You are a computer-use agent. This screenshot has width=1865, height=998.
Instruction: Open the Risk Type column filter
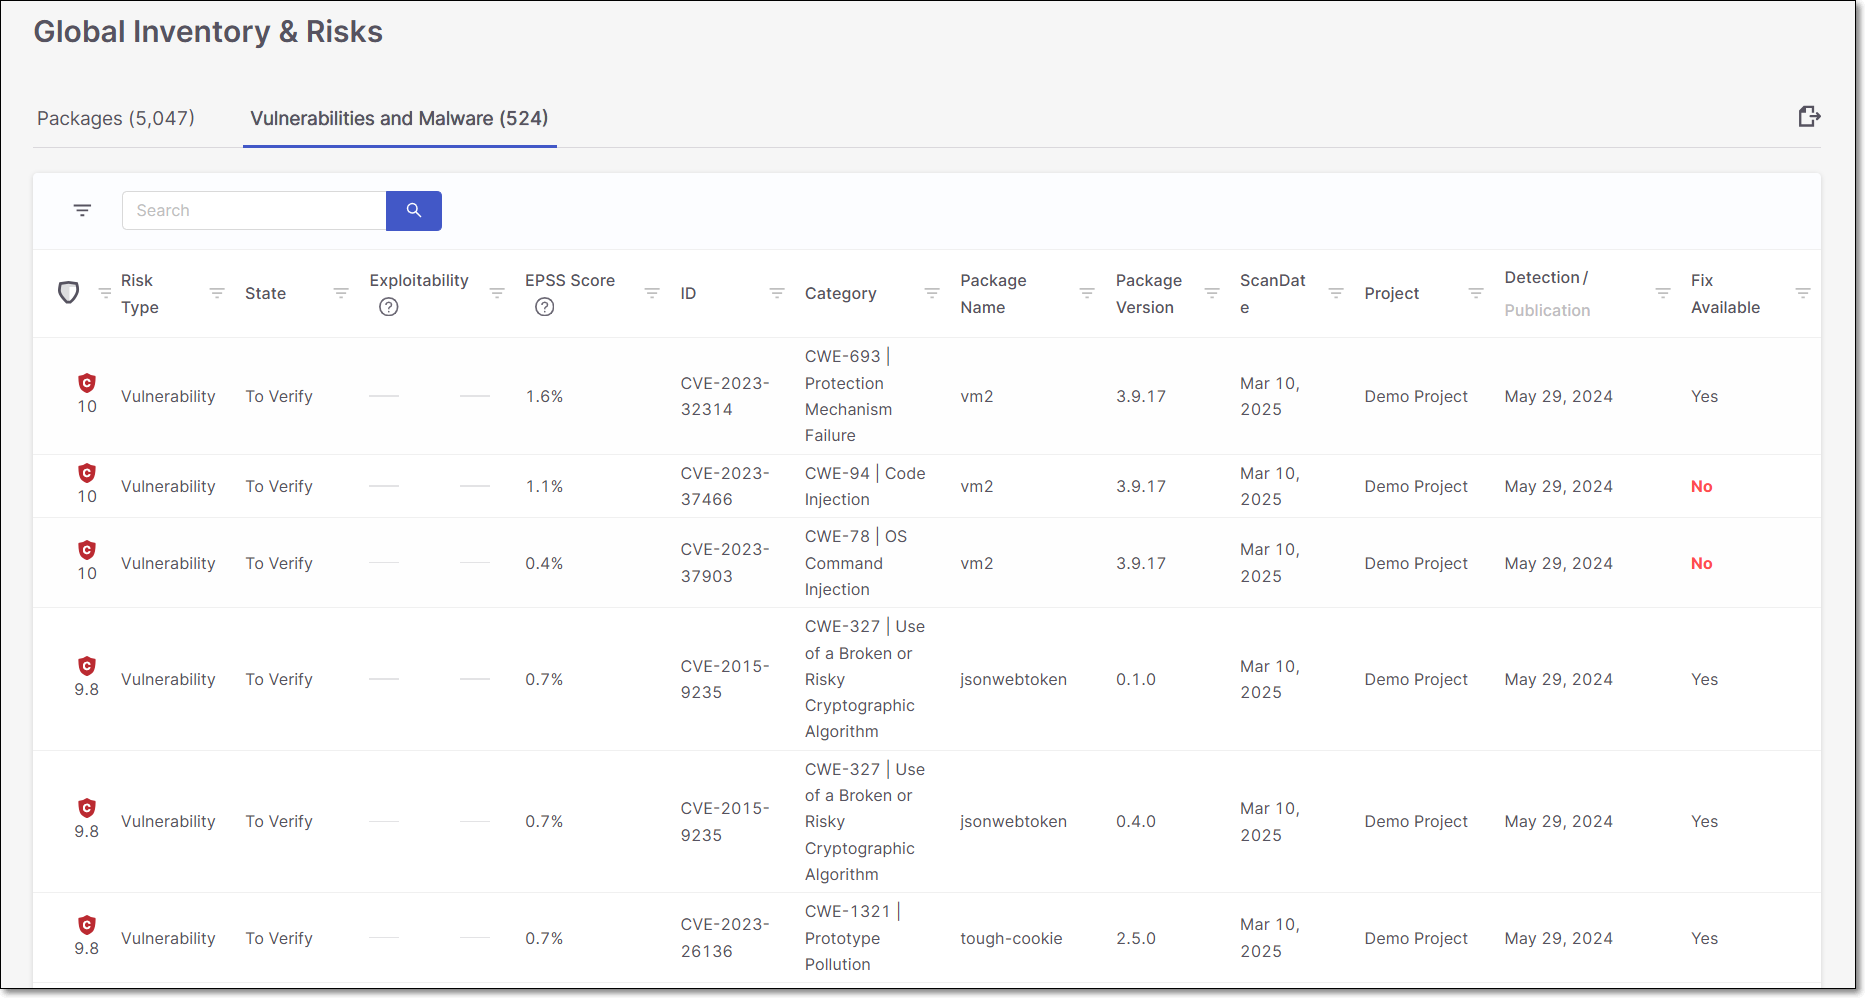point(217,293)
